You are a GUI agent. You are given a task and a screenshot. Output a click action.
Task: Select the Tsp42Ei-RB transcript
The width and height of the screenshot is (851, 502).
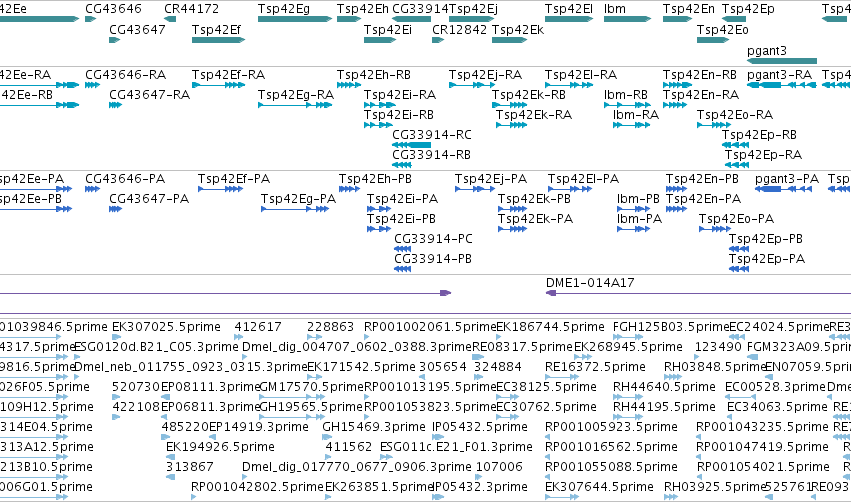coord(378,125)
